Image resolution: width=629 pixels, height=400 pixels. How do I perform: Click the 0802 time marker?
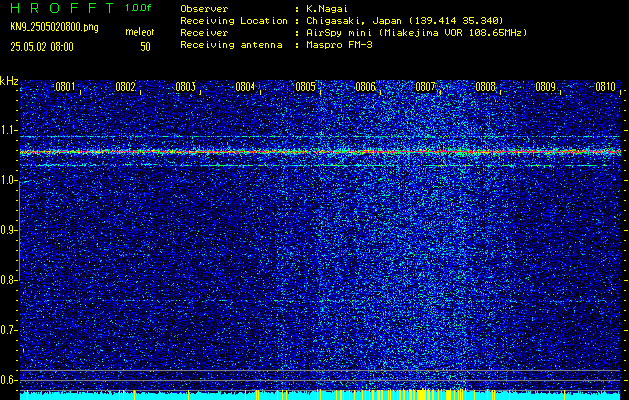125,87
